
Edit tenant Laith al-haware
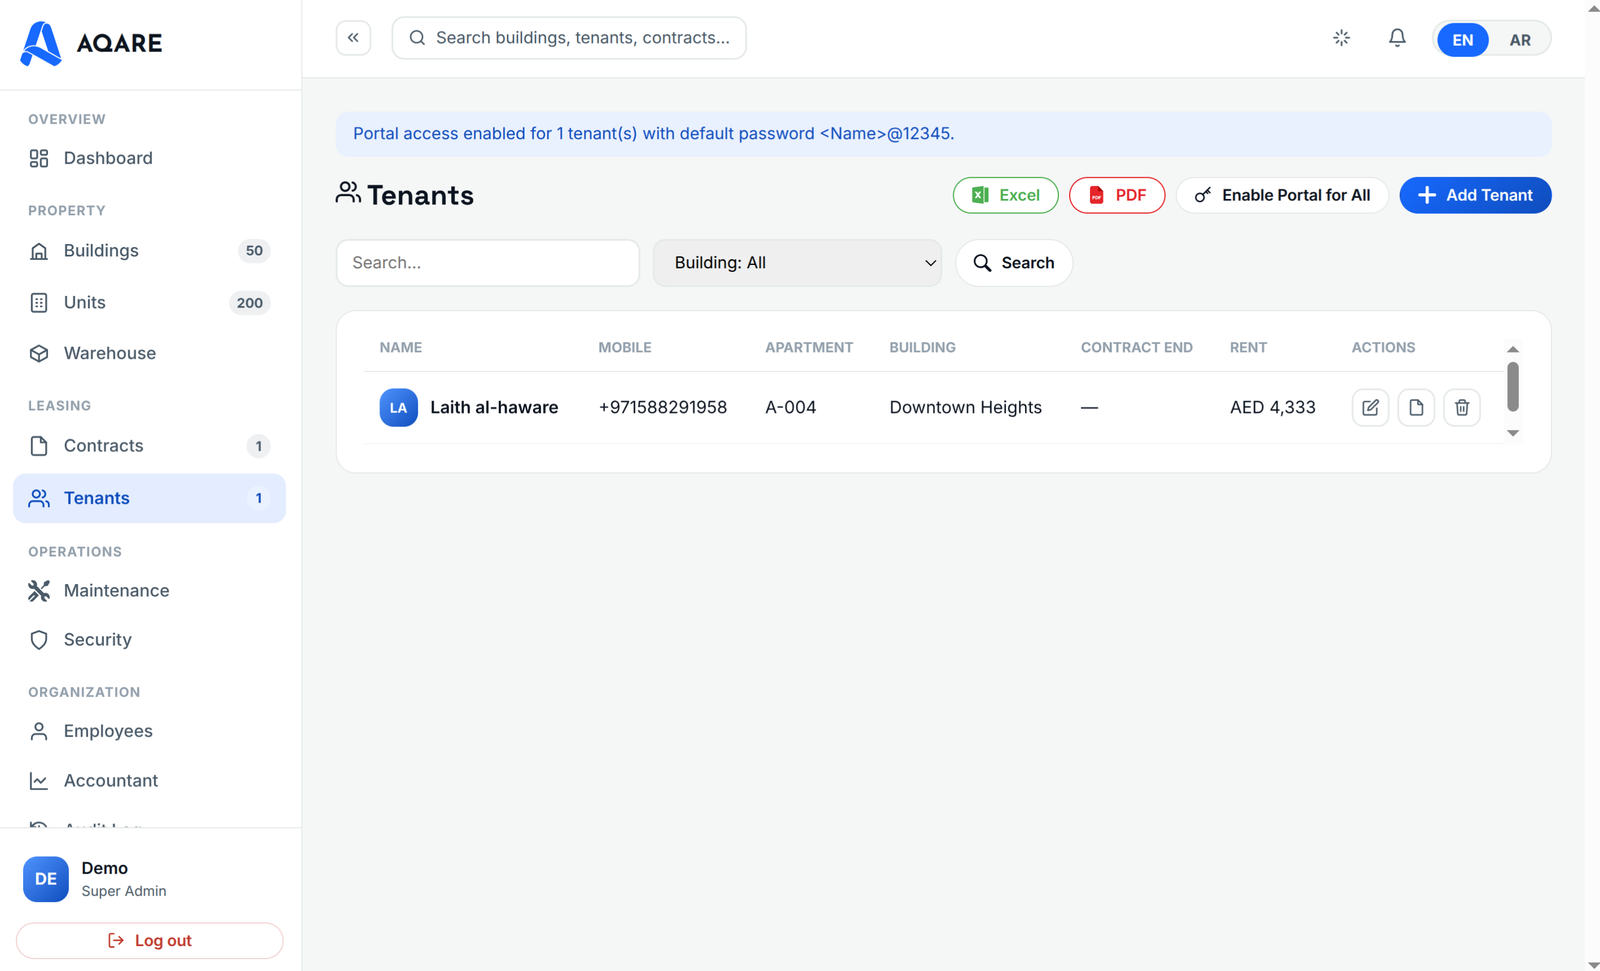coord(1370,407)
